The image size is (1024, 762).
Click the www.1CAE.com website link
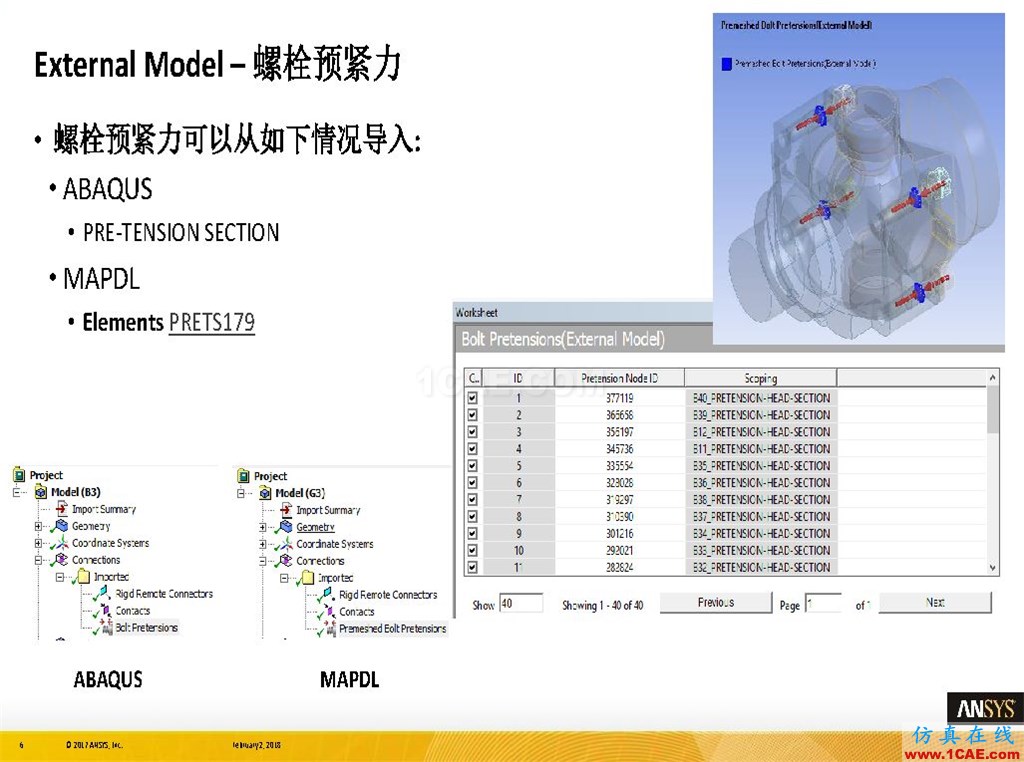pyautogui.click(x=962, y=754)
